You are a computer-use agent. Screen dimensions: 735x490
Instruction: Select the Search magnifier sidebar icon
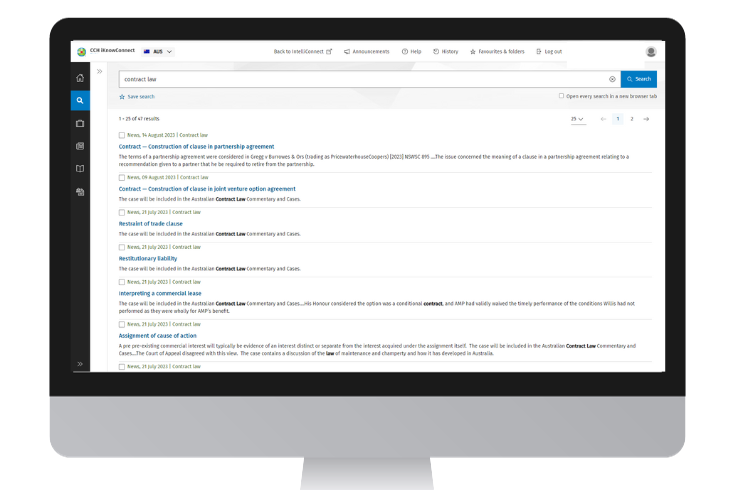[80, 100]
